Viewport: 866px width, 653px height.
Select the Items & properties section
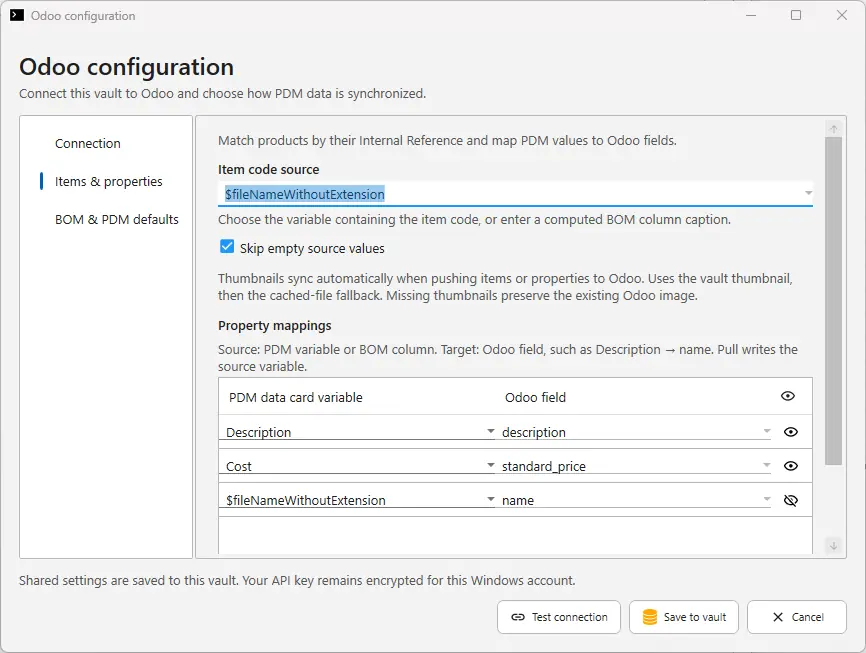(109, 181)
